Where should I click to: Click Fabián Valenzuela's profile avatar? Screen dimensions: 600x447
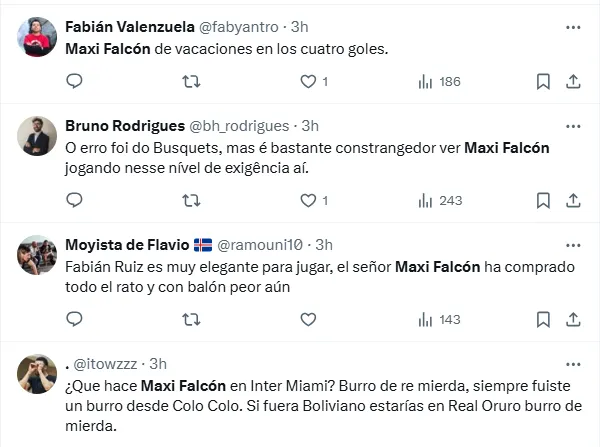(37, 37)
